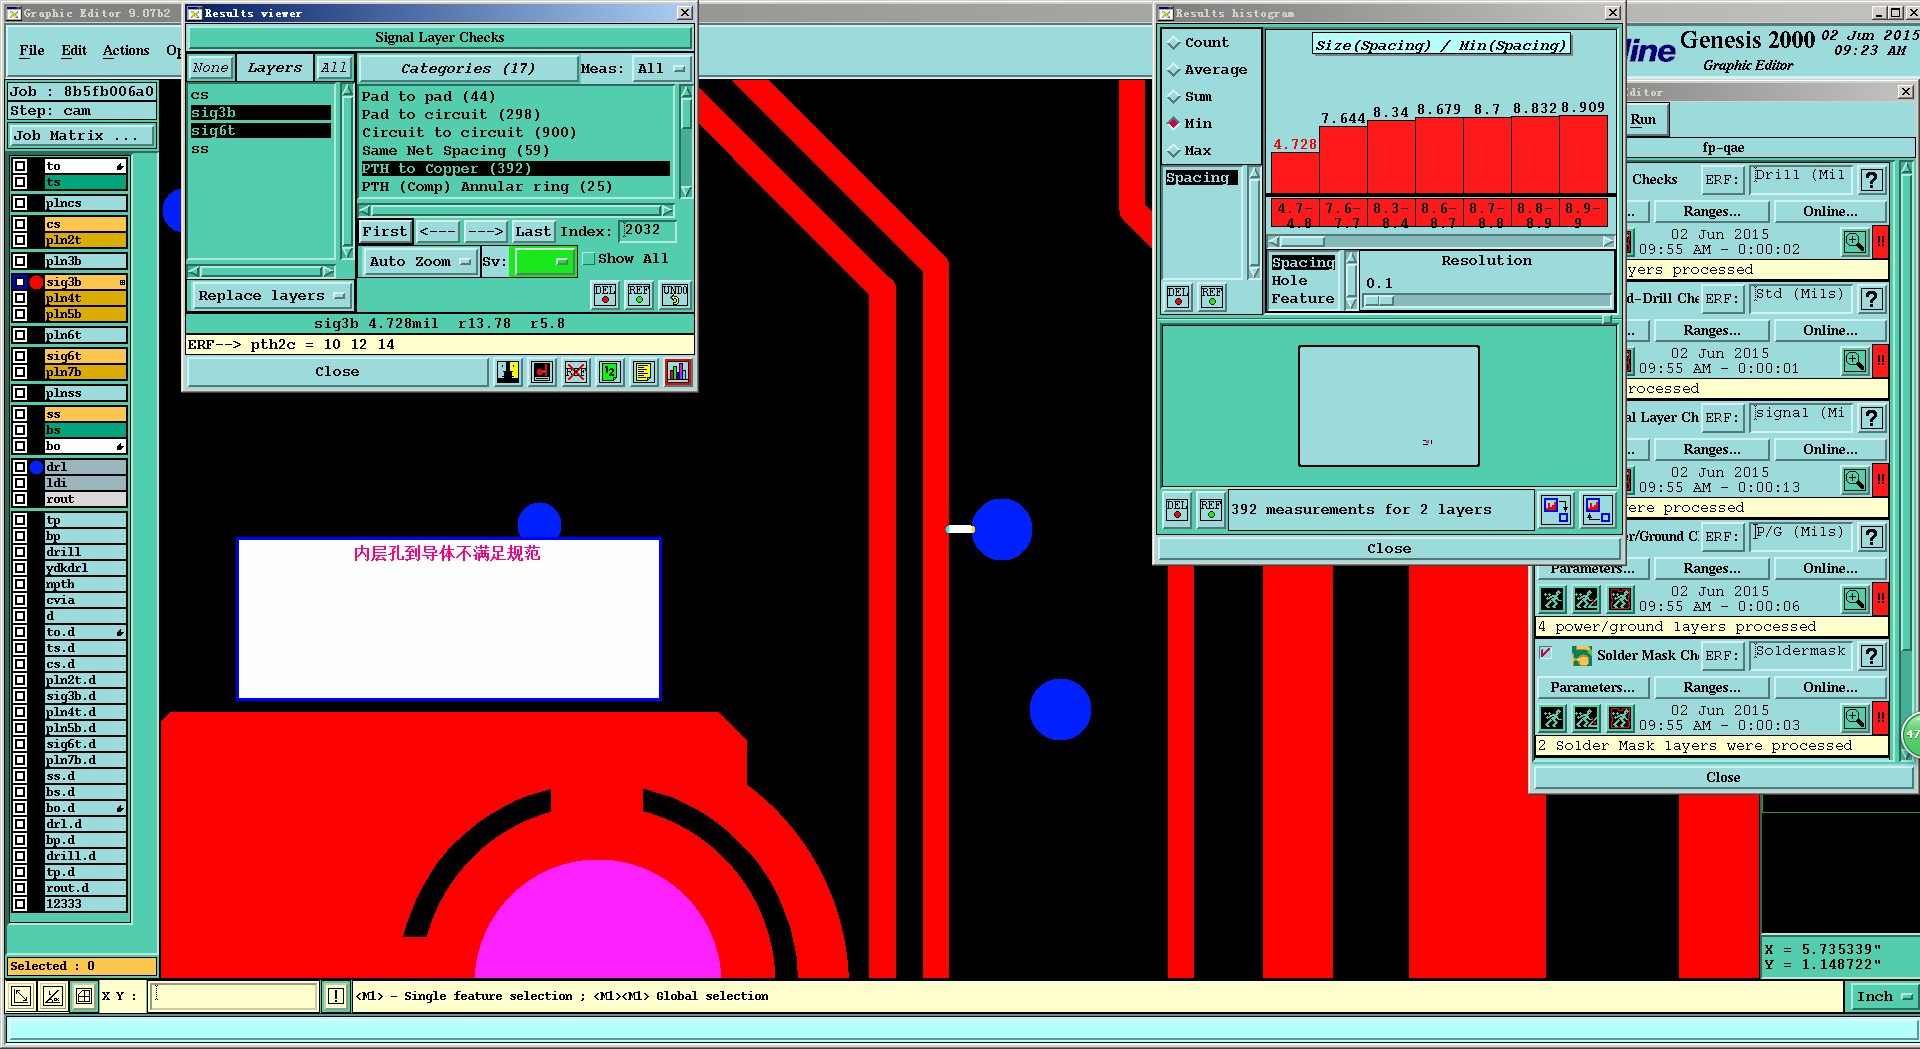
Task: Click second run icon in Solder Mask row
Action: click(1586, 718)
